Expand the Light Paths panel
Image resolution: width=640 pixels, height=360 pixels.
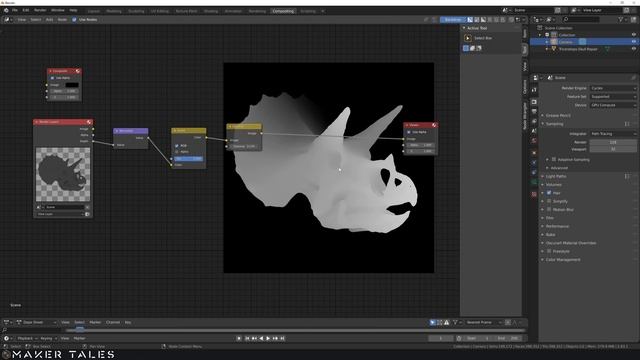[x=556, y=176]
